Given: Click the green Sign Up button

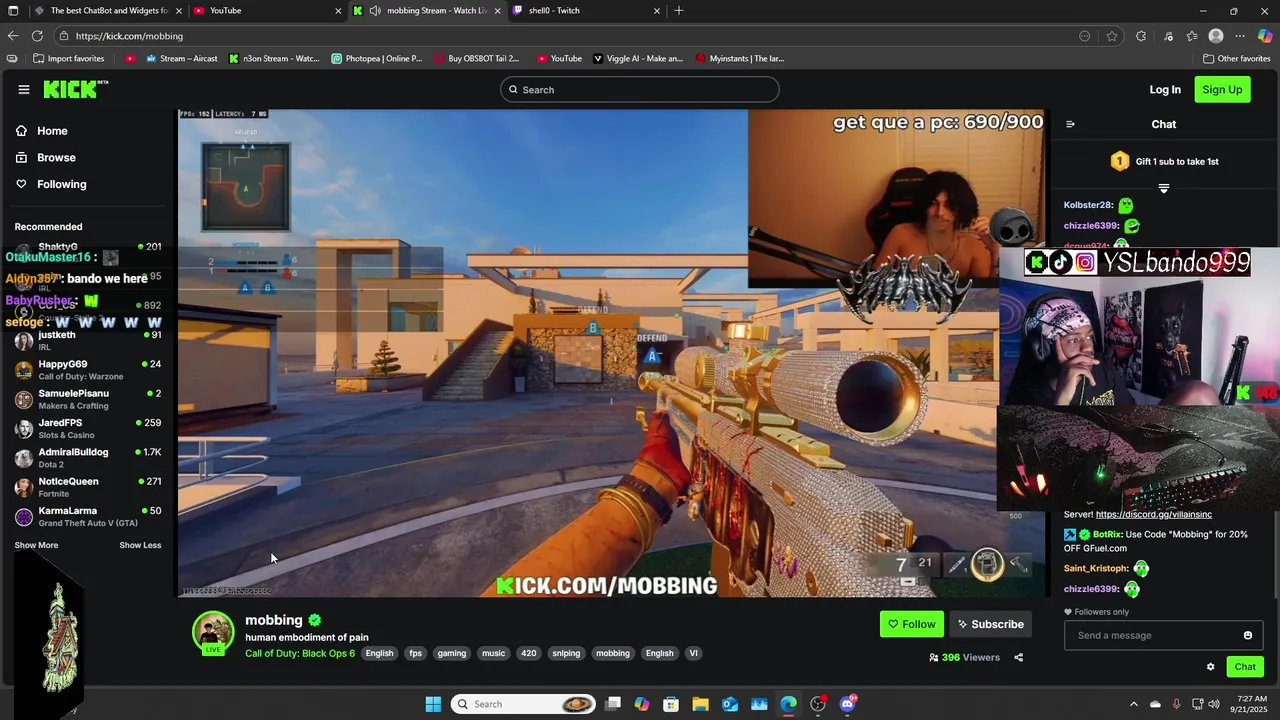Looking at the screenshot, I should 1222,90.
